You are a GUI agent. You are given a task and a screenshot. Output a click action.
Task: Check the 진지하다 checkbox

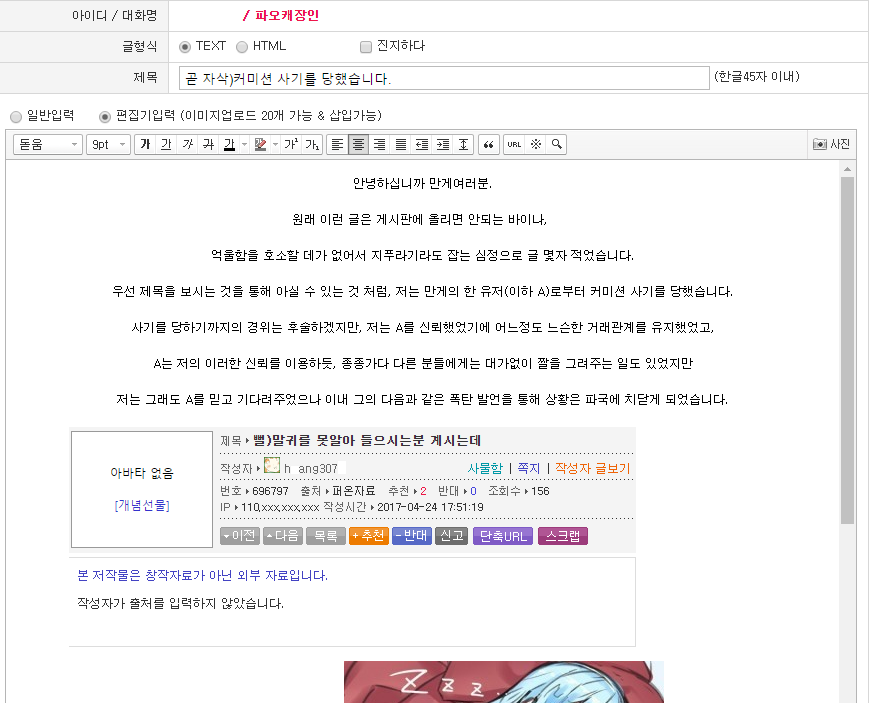[366, 46]
